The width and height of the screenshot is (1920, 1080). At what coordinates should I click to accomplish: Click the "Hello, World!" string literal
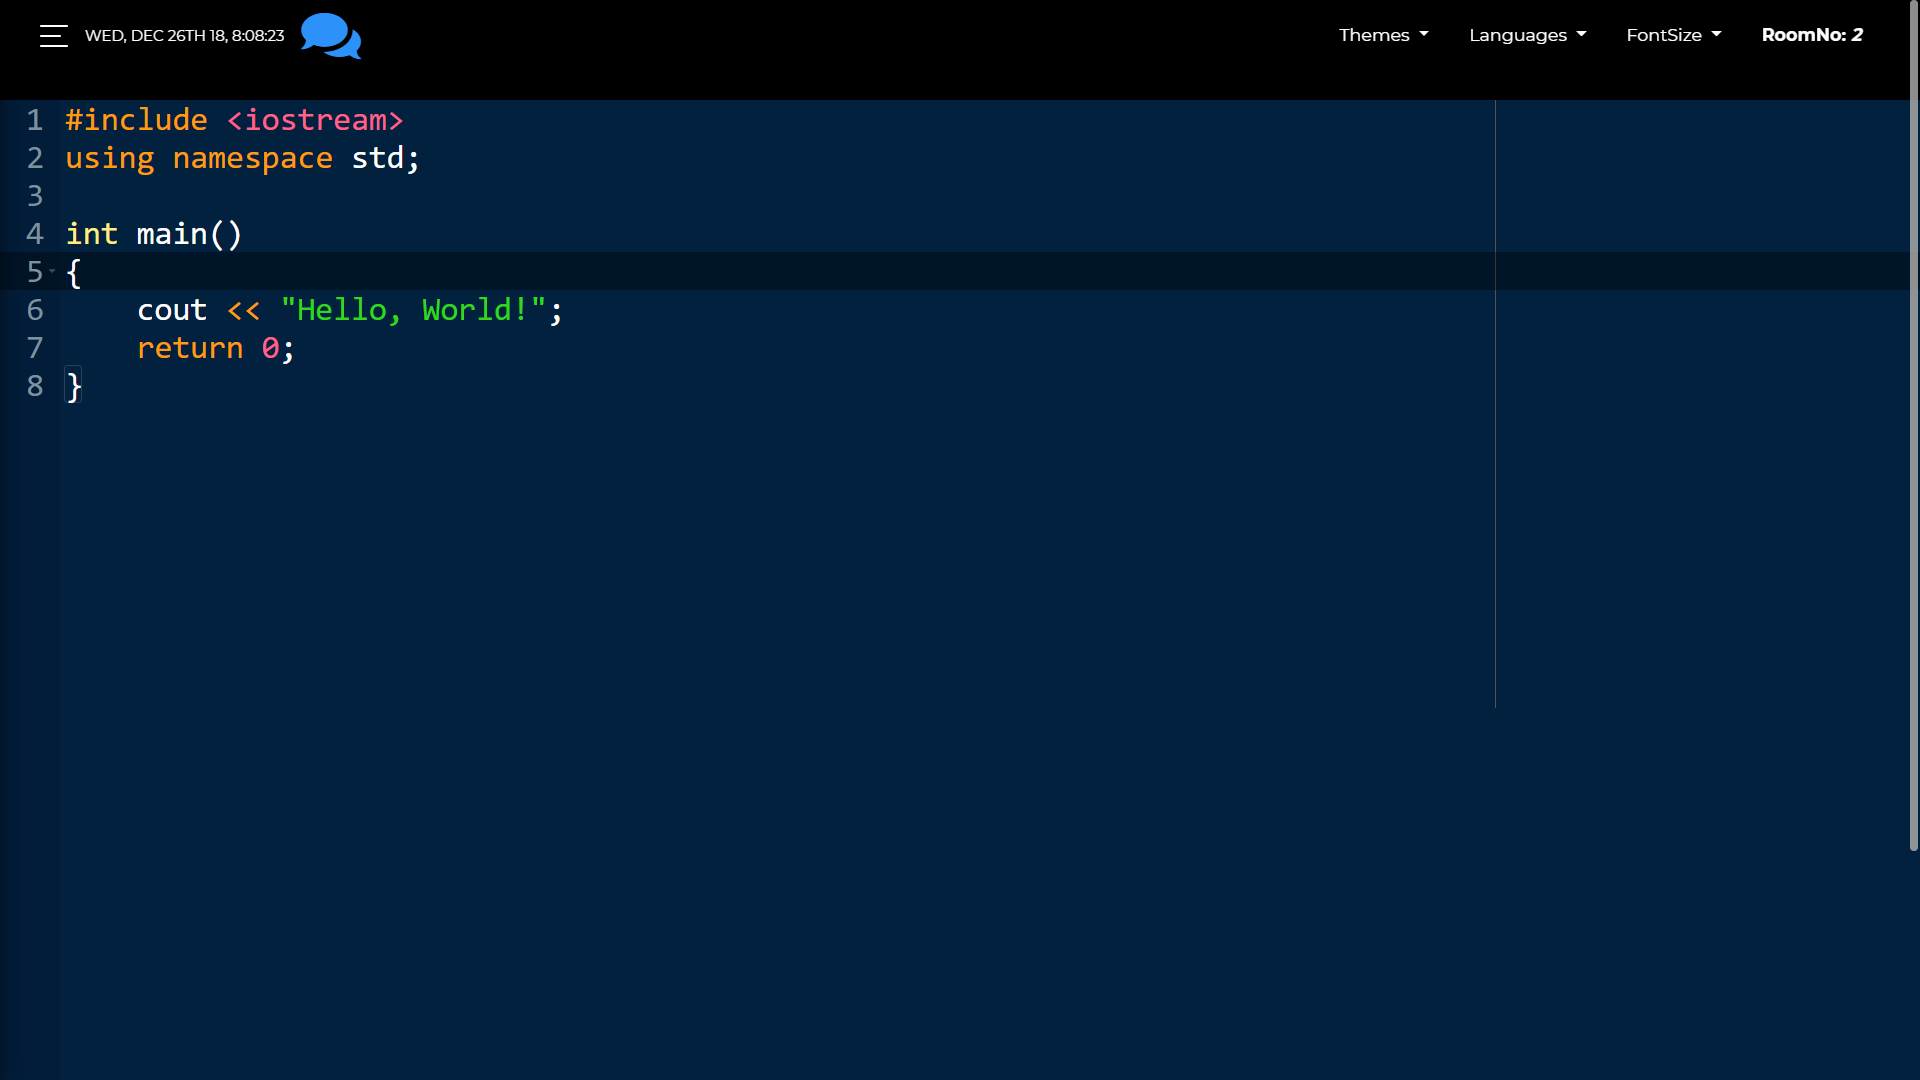pyautogui.click(x=413, y=310)
